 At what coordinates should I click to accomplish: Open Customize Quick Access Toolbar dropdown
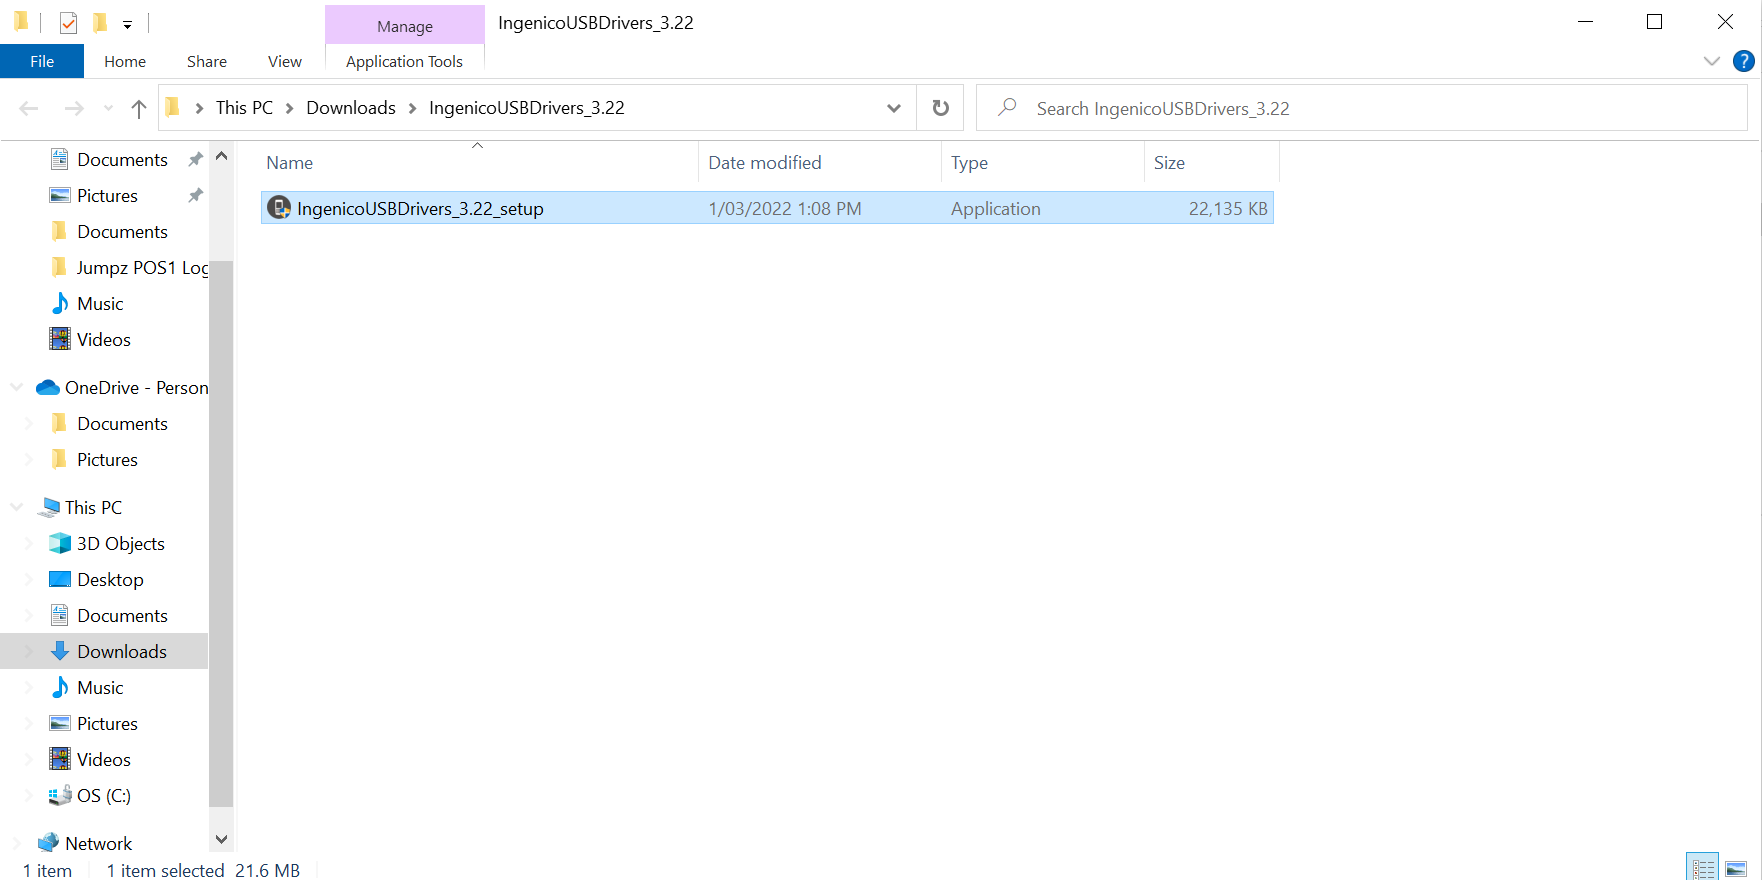point(127,24)
